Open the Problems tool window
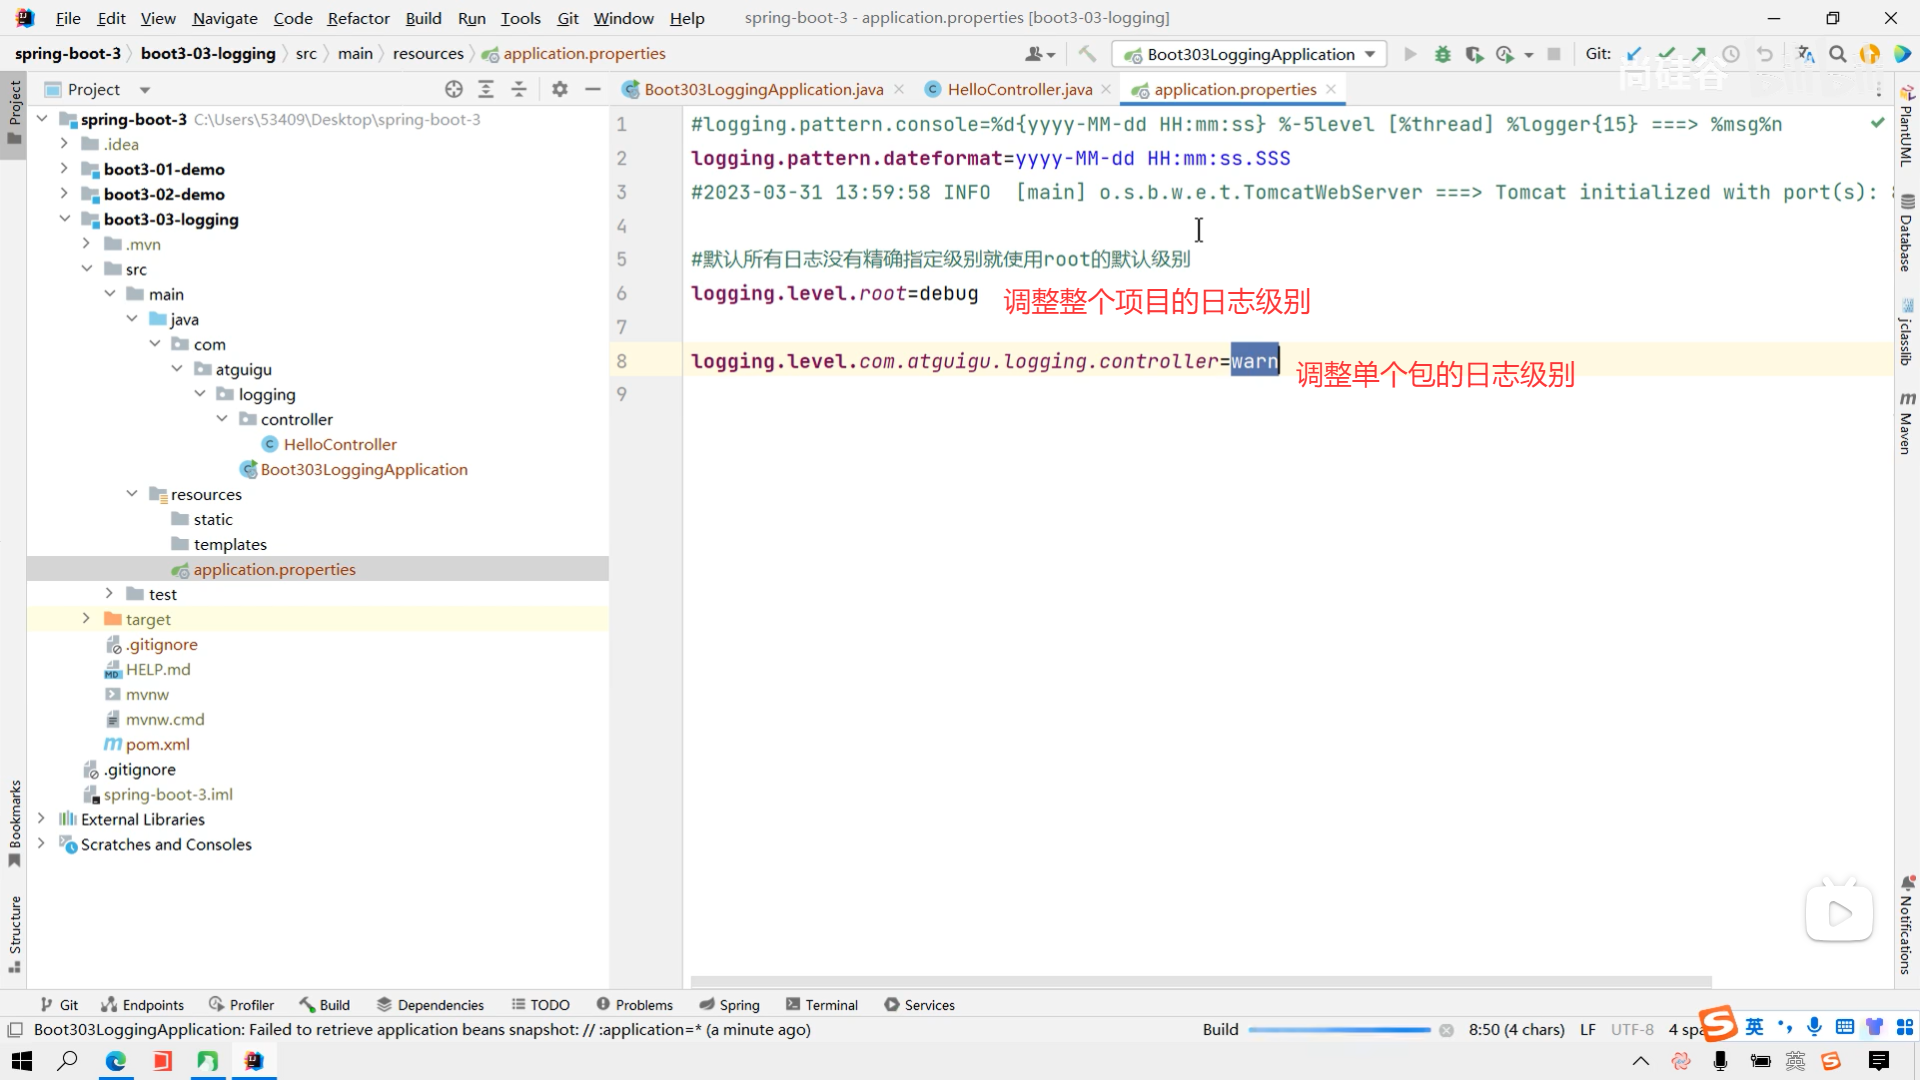1920x1080 pixels. pyautogui.click(x=634, y=1005)
